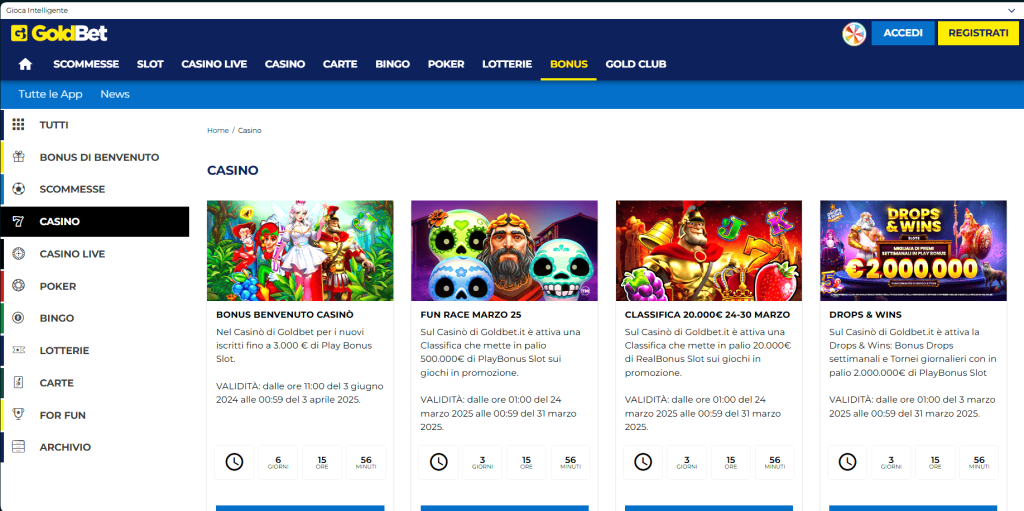Click the REGISTRATI button
This screenshot has height=511, width=1024.
pos(978,33)
